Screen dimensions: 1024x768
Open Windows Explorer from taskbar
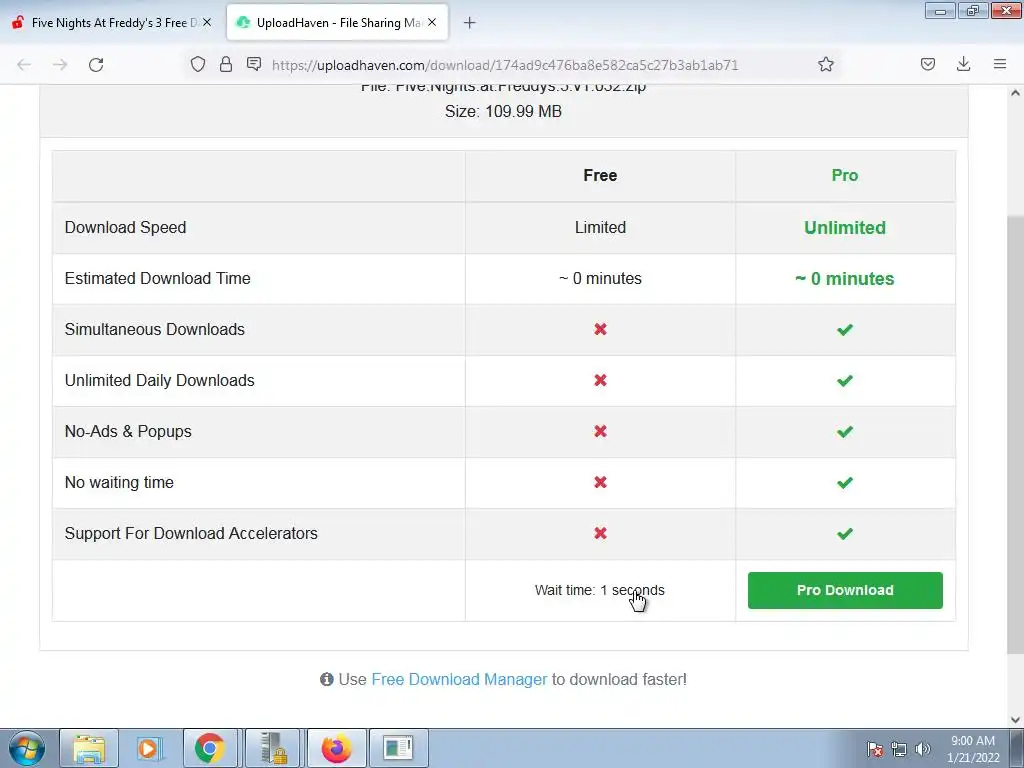[x=89, y=748]
